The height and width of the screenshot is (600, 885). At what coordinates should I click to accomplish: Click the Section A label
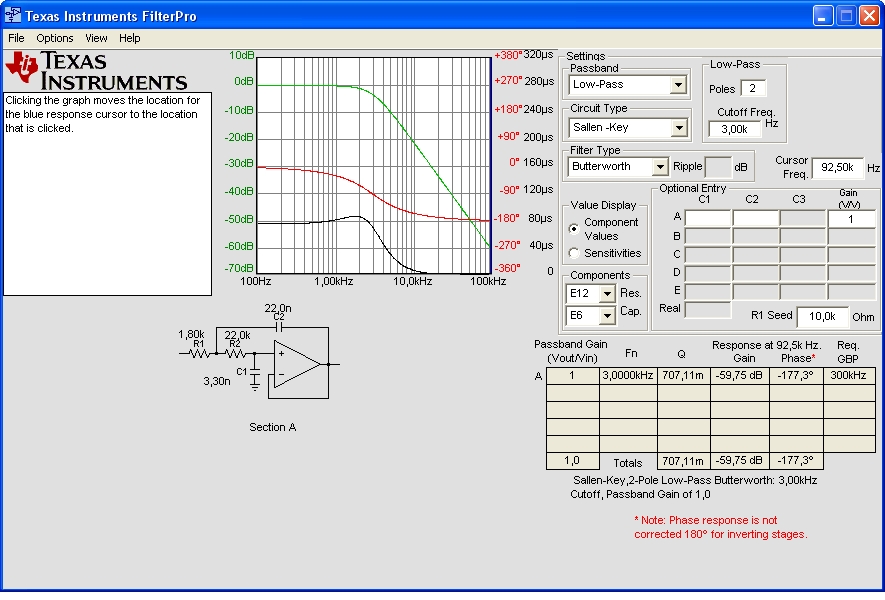(x=273, y=427)
